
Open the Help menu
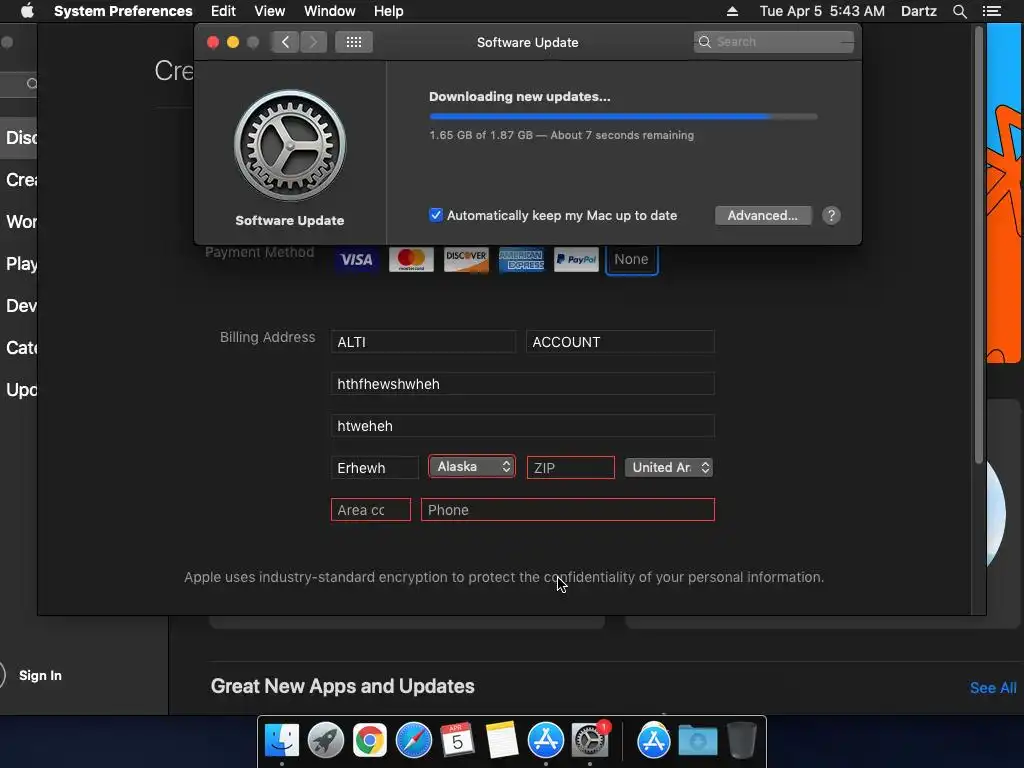[389, 11]
